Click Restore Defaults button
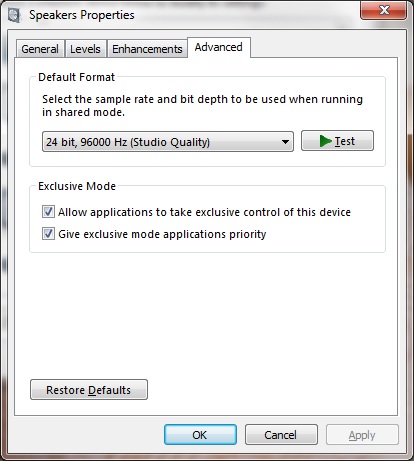This screenshot has width=414, height=461. tap(89, 390)
